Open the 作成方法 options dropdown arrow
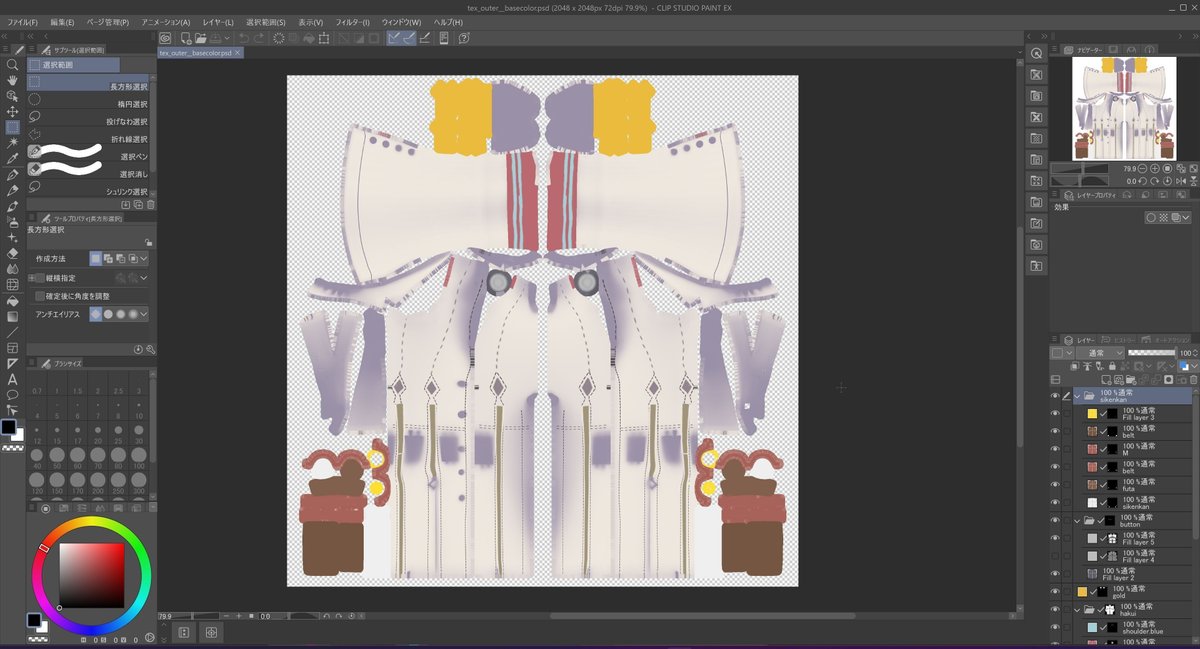 tap(144, 258)
